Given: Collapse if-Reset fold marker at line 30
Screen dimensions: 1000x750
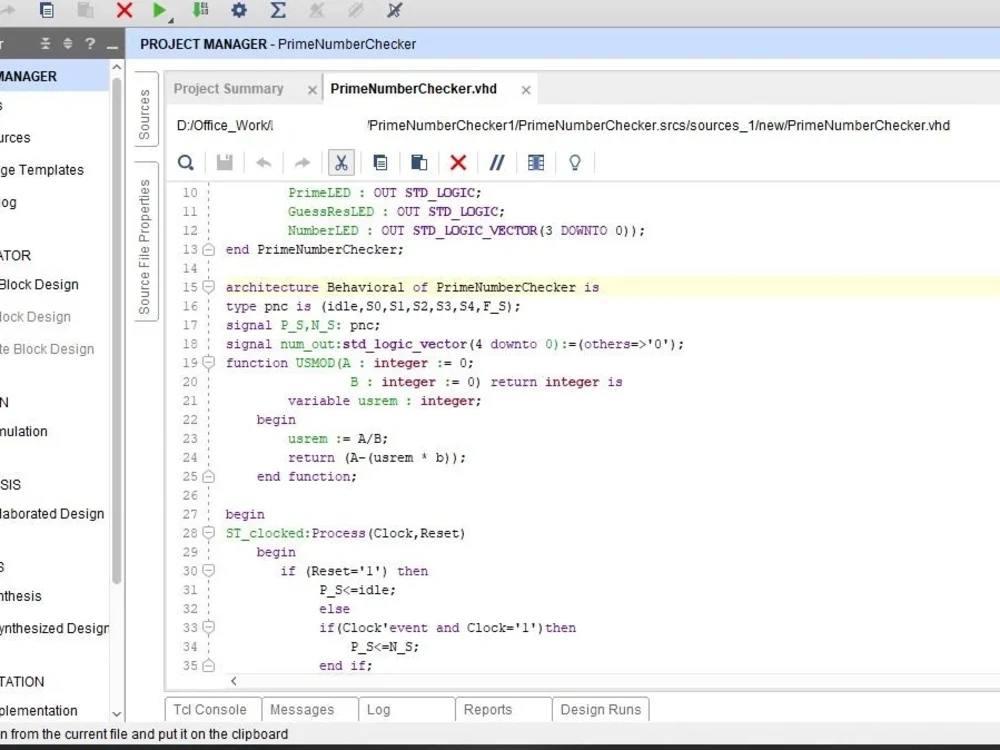Looking at the screenshot, I should tap(209, 571).
